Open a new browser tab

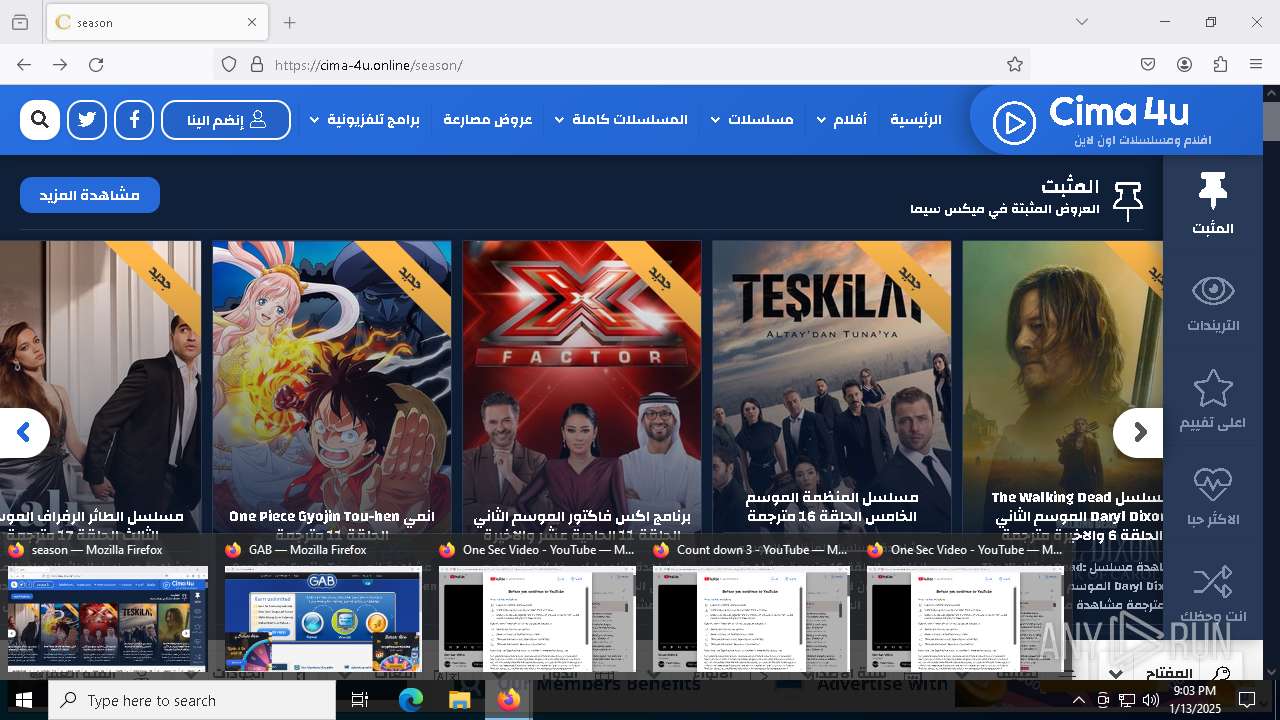tap(289, 22)
